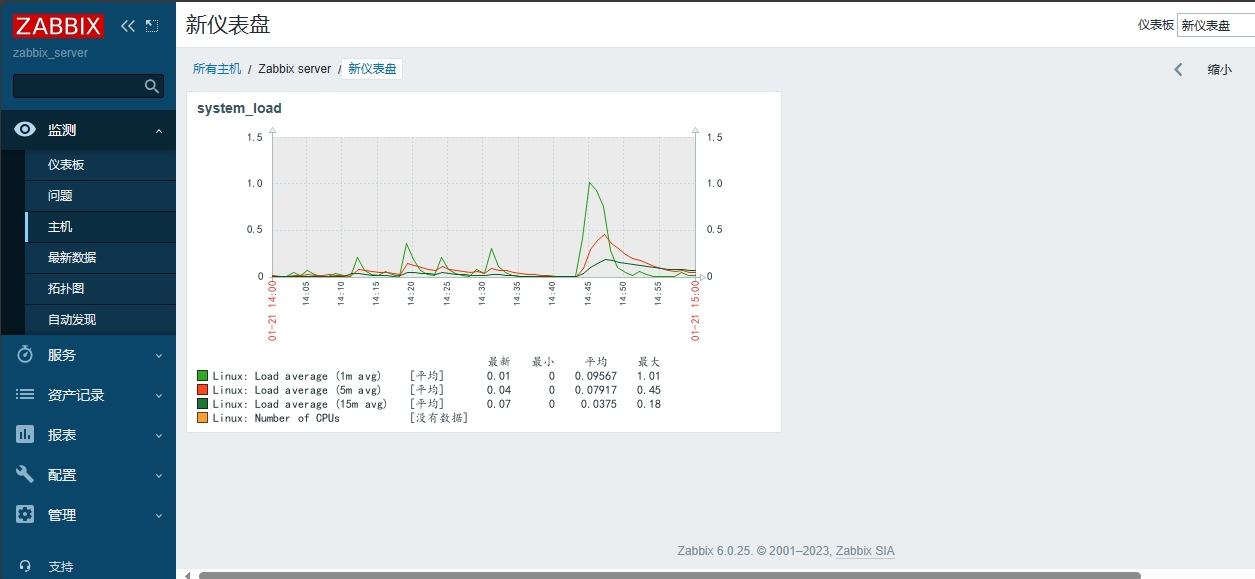The image size is (1255, 579).
Task: Open the 仪表板 selection dropdown
Action: pyautogui.click(x=1215, y=25)
